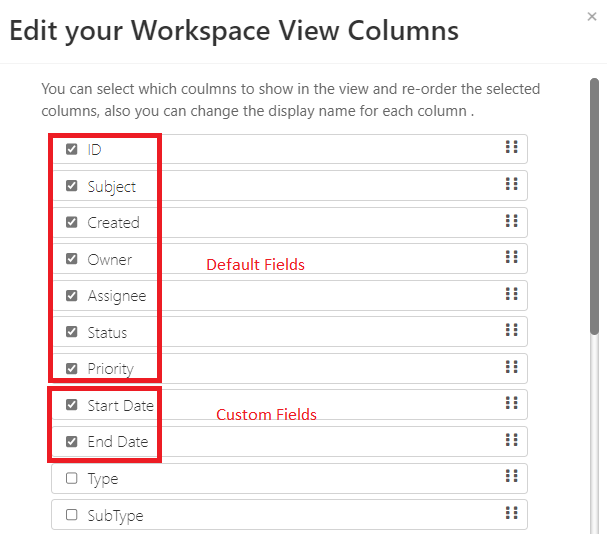
Task: Grab the drag handle on the ID row
Action: coord(511,147)
